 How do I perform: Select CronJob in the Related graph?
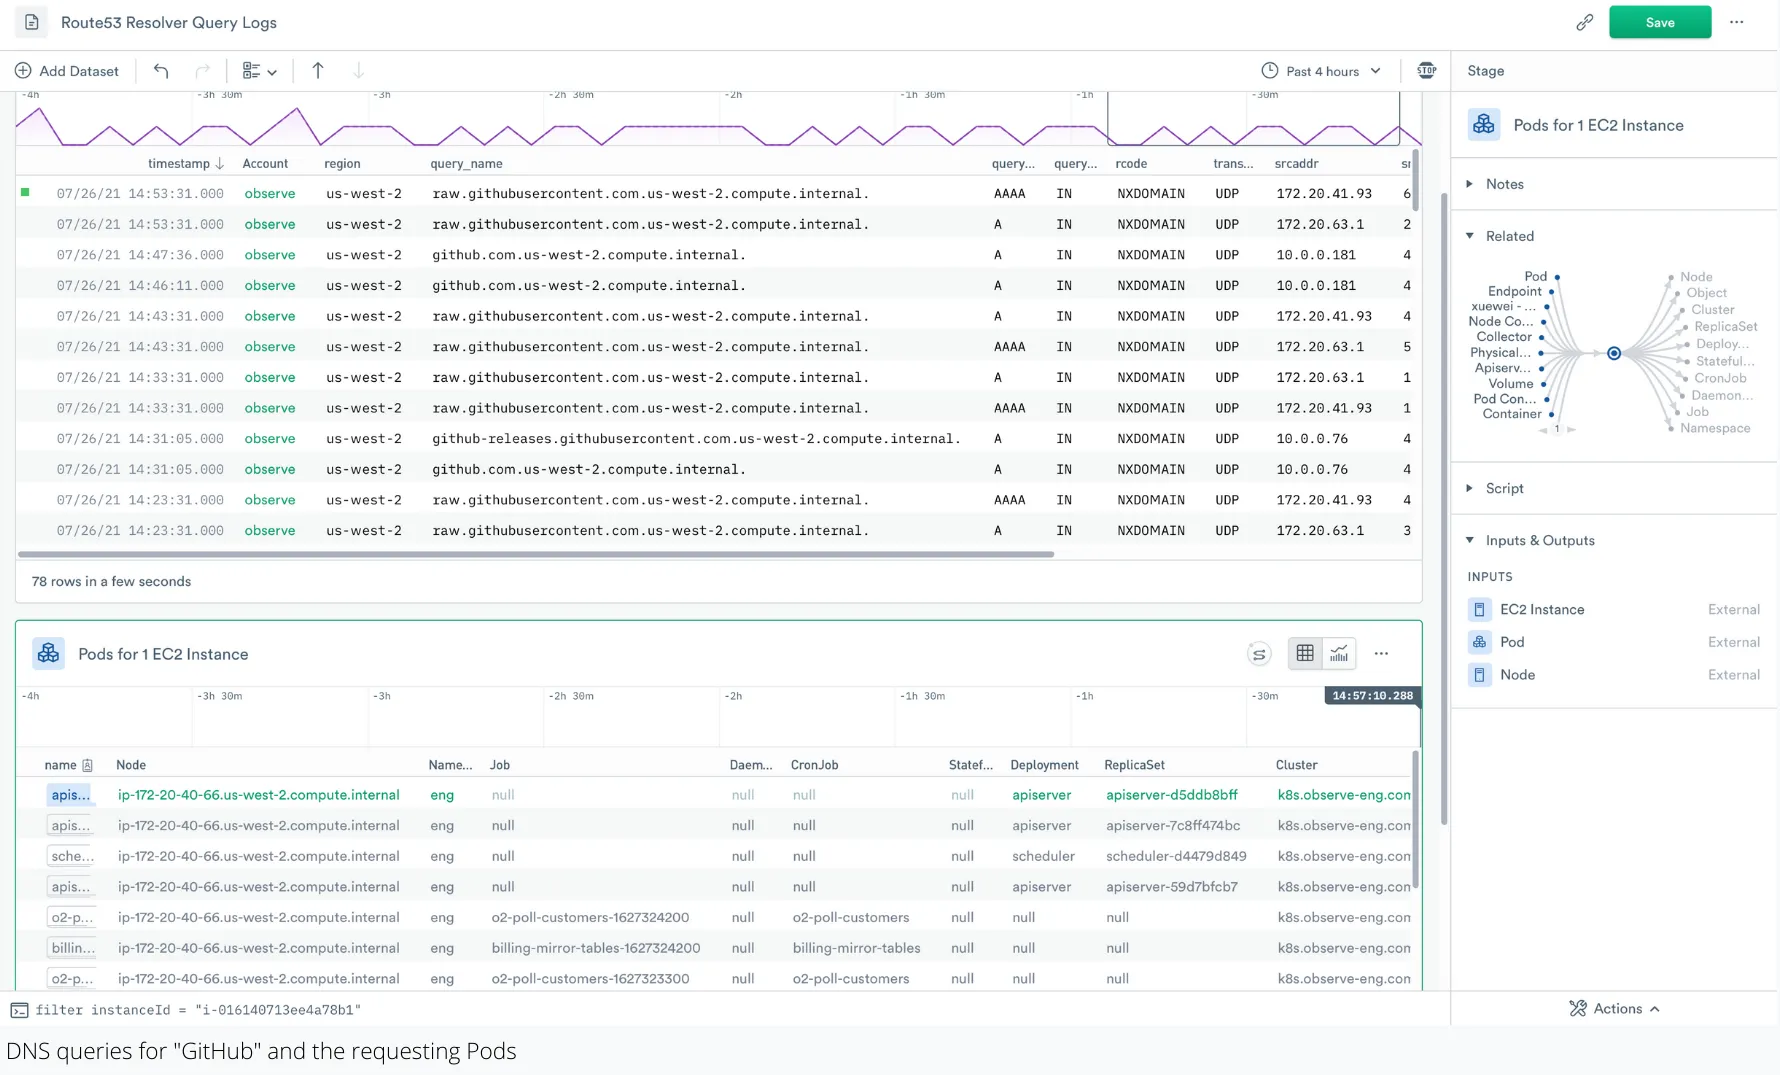tap(1720, 378)
